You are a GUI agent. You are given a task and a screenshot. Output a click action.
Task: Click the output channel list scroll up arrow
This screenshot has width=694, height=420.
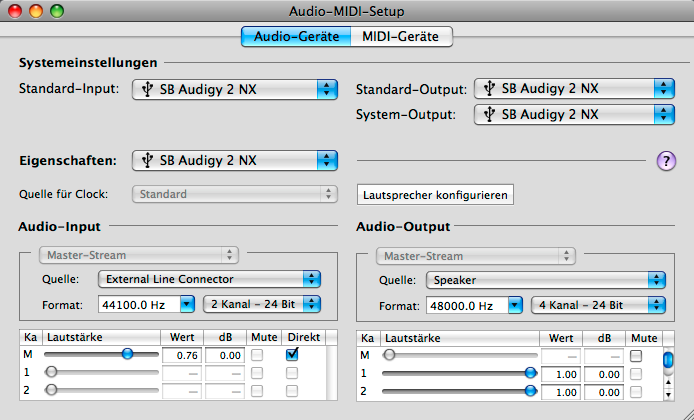(x=668, y=382)
